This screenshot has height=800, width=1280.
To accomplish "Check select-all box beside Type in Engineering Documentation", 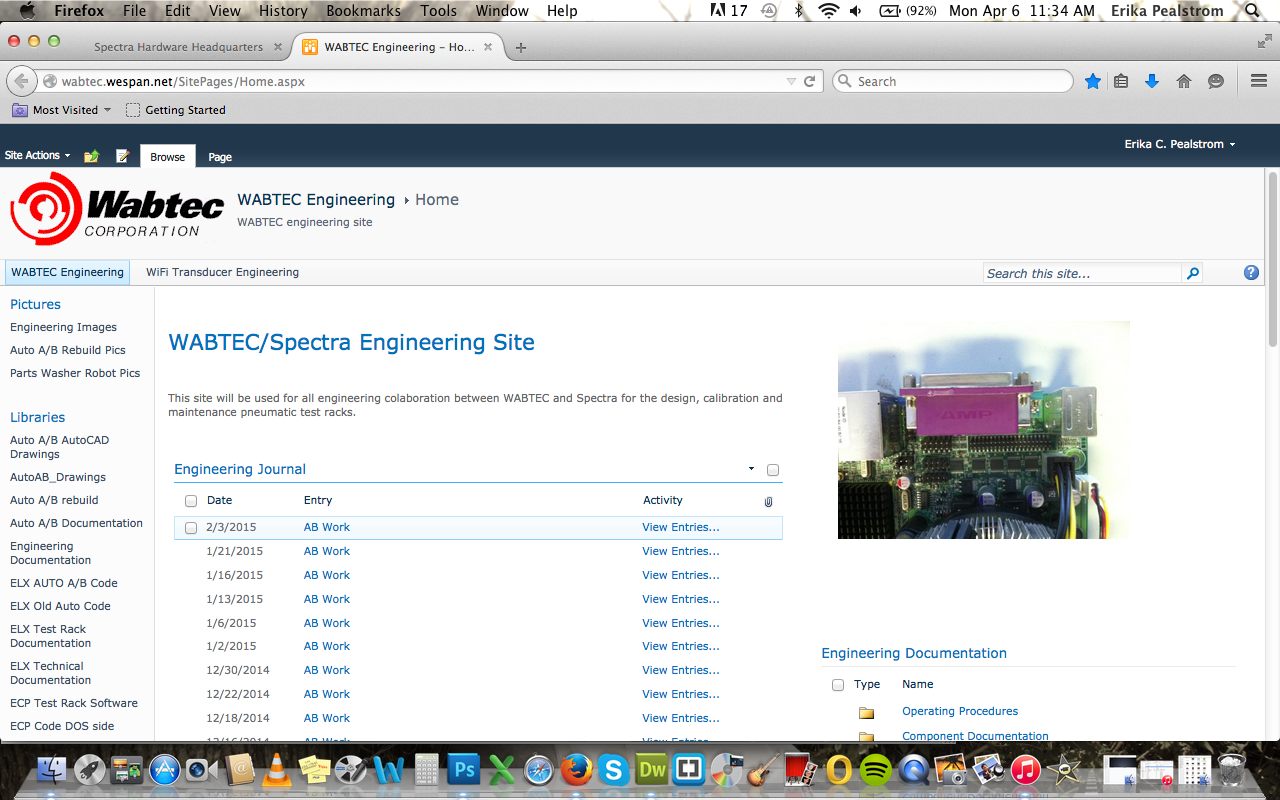I will tap(838, 685).
